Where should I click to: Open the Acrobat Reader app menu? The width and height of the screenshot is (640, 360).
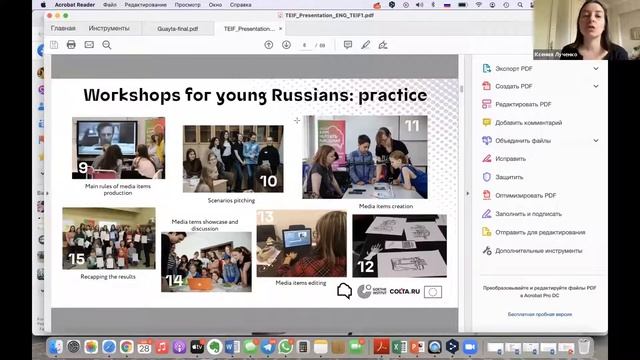click(x=75, y=5)
